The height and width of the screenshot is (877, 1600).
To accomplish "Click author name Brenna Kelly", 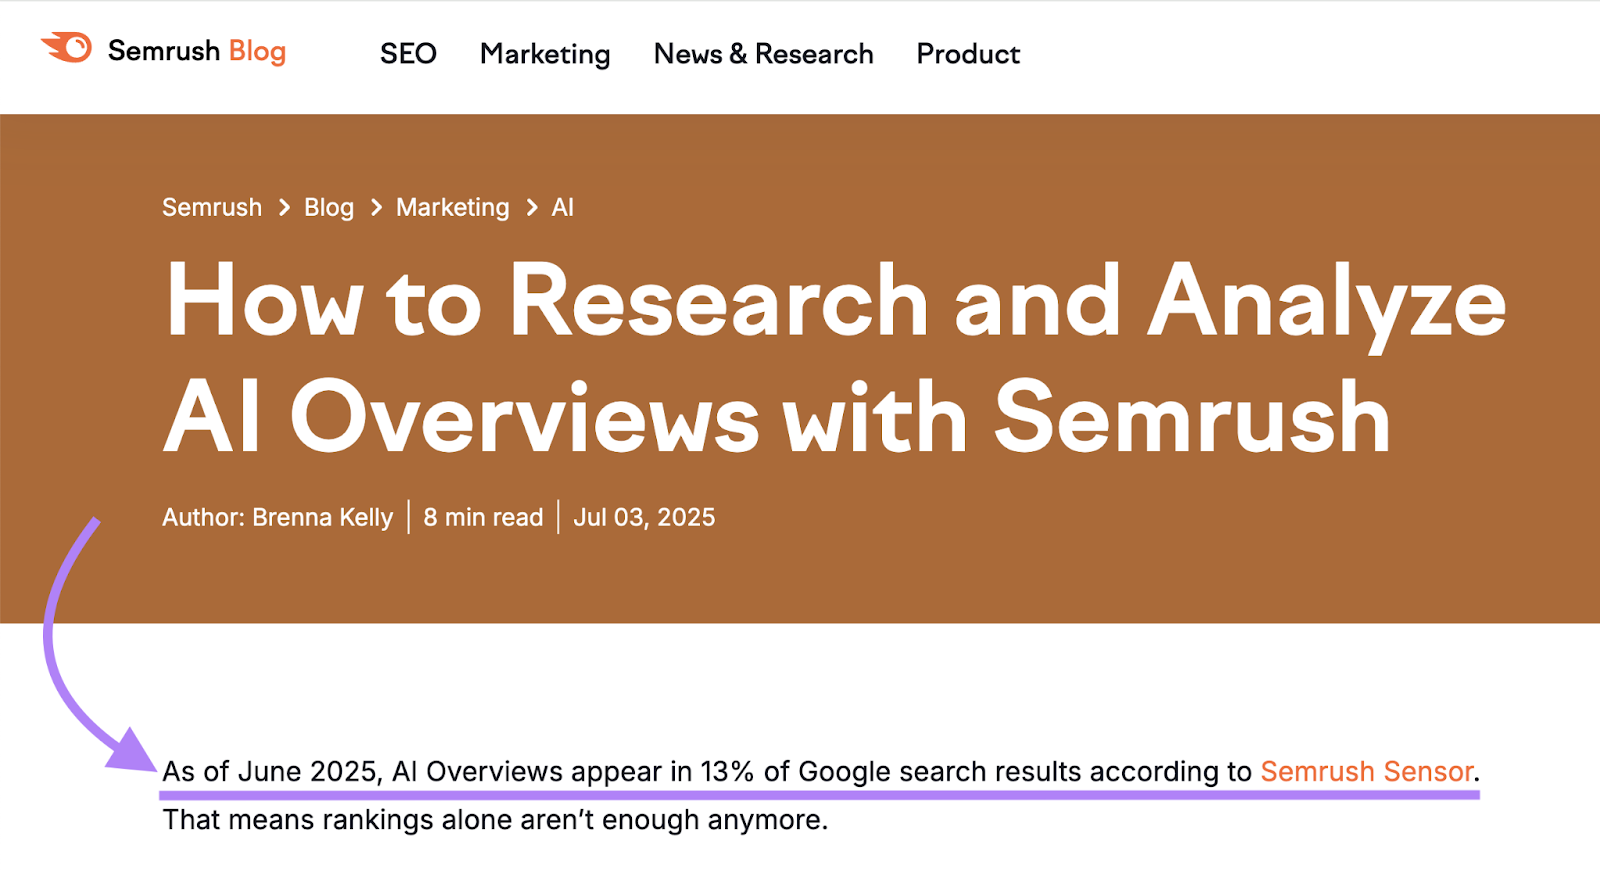I will pos(322,517).
